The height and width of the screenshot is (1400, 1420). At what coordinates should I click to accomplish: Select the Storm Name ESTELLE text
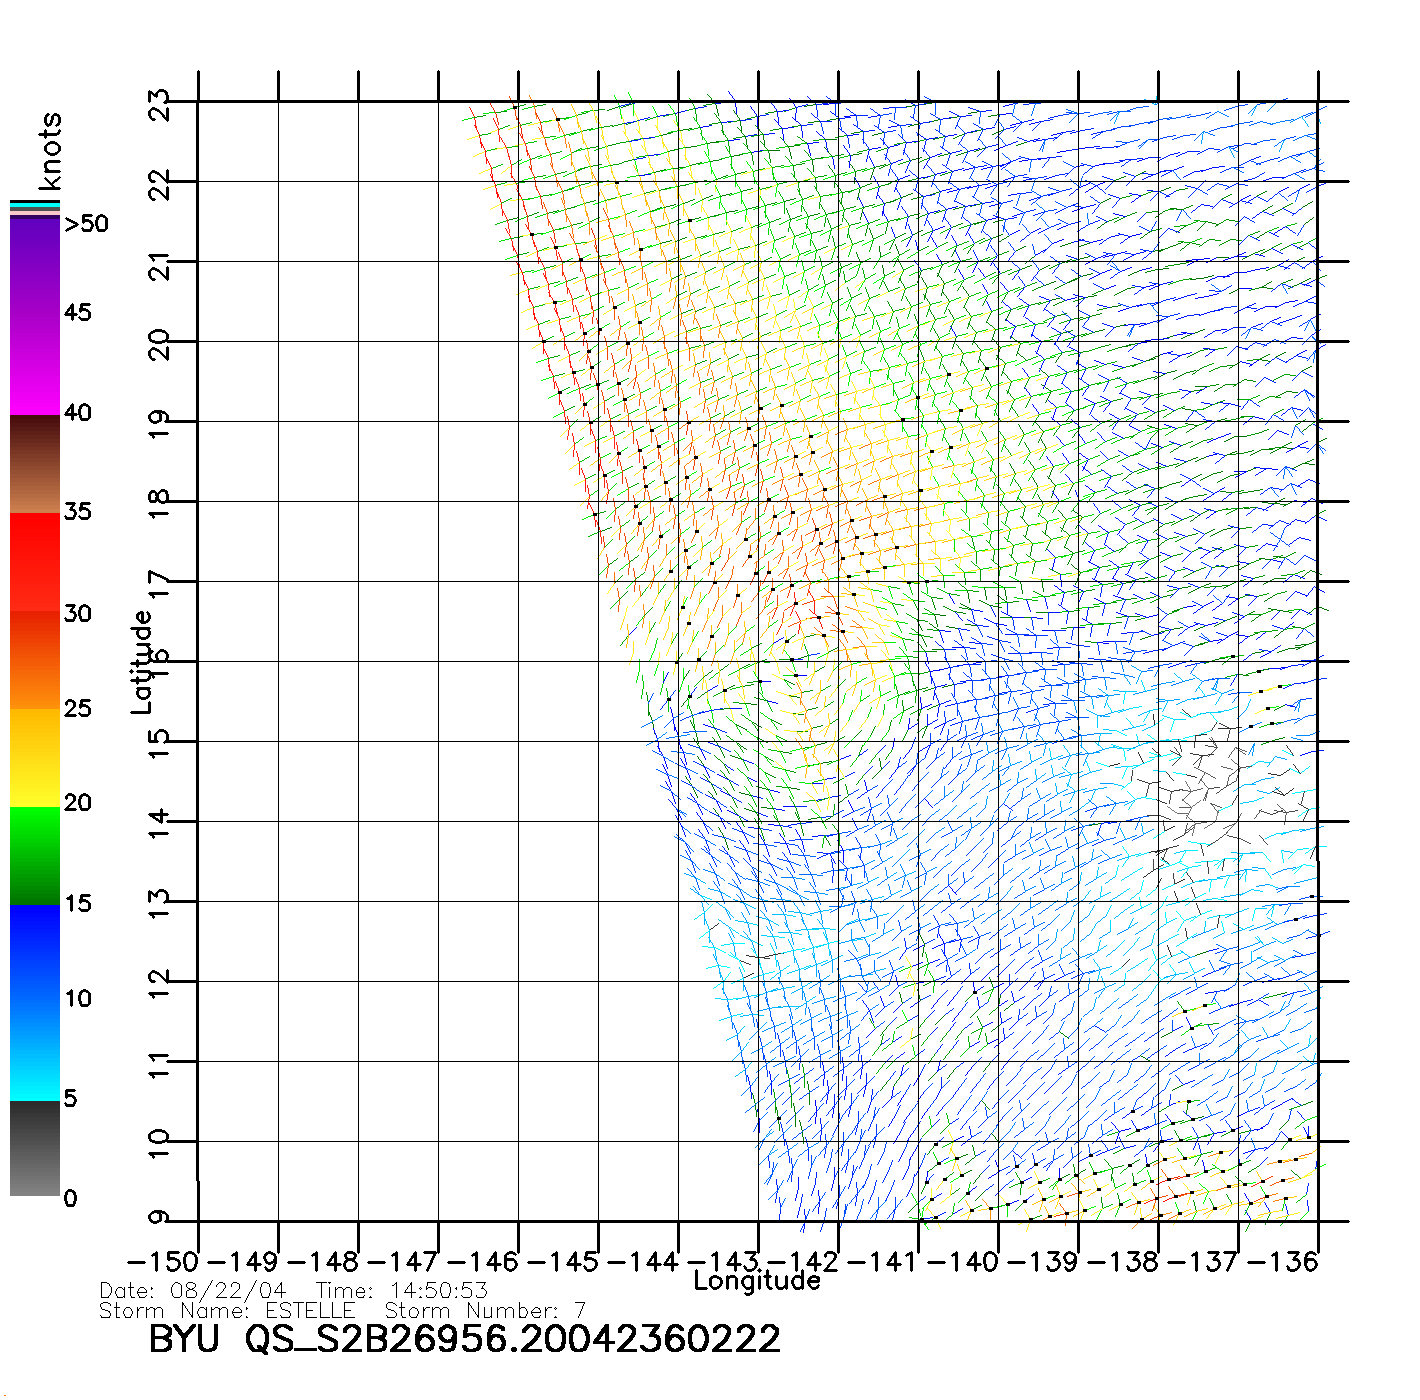pyautogui.click(x=227, y=1310)
